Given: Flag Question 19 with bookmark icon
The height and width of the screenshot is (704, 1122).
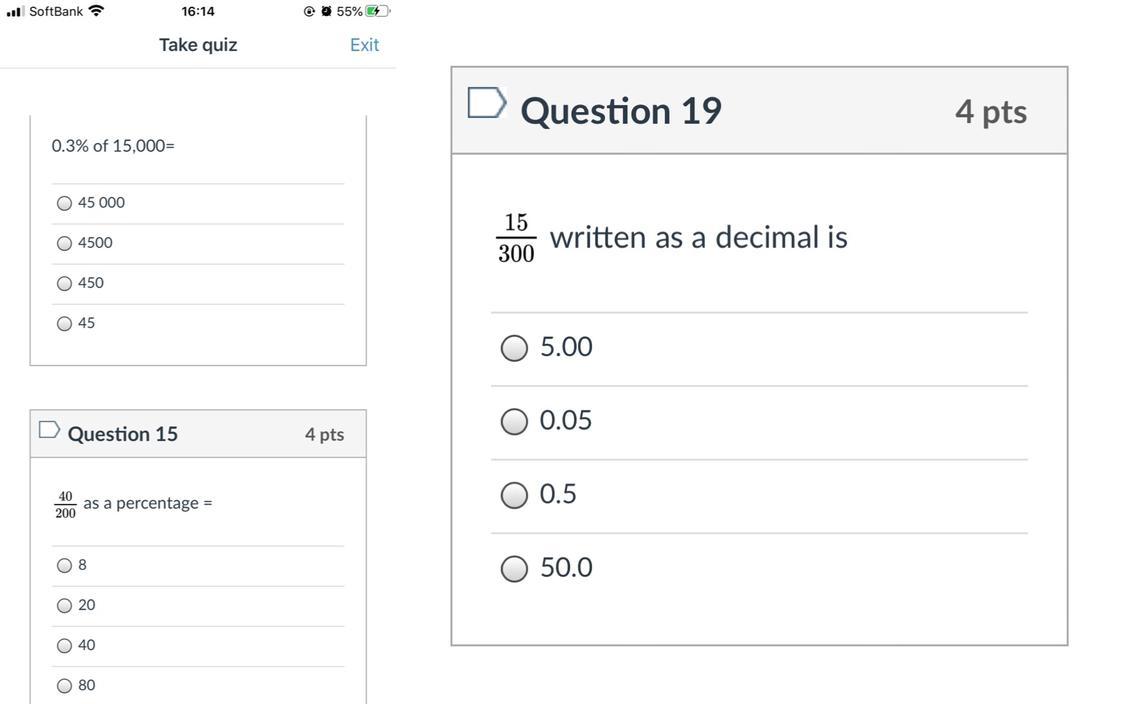Looking at the screenshot, I should pos(486,103).
